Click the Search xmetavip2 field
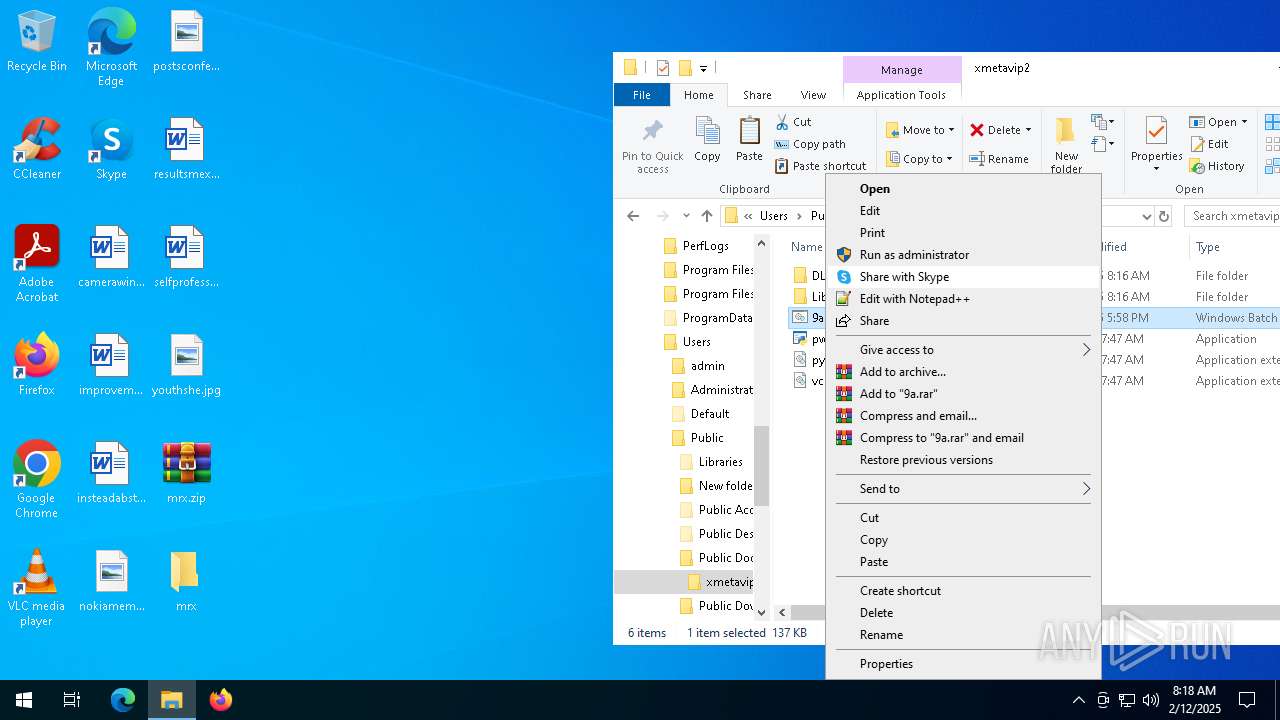Viewport: 1280px width, 720px height. point(1232,216)
